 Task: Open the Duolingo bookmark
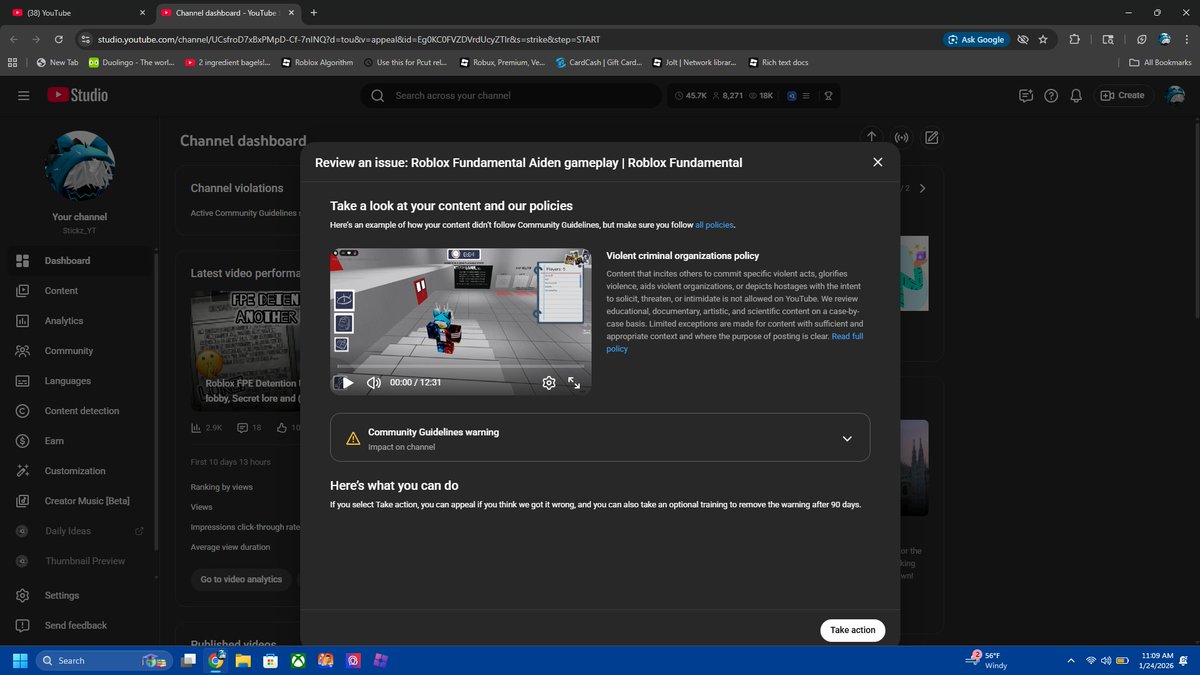[x=132, y=62]
